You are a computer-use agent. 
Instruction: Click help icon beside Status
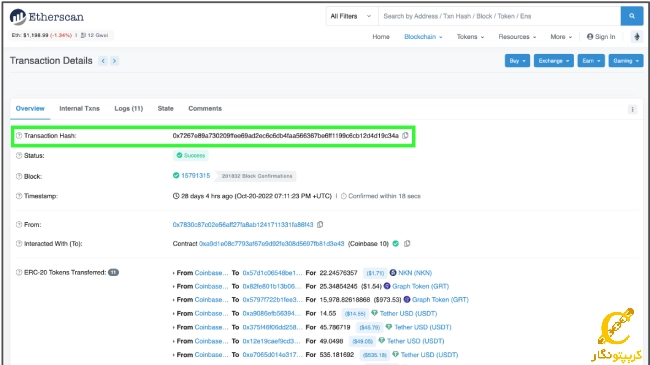[x=19, y=156]
